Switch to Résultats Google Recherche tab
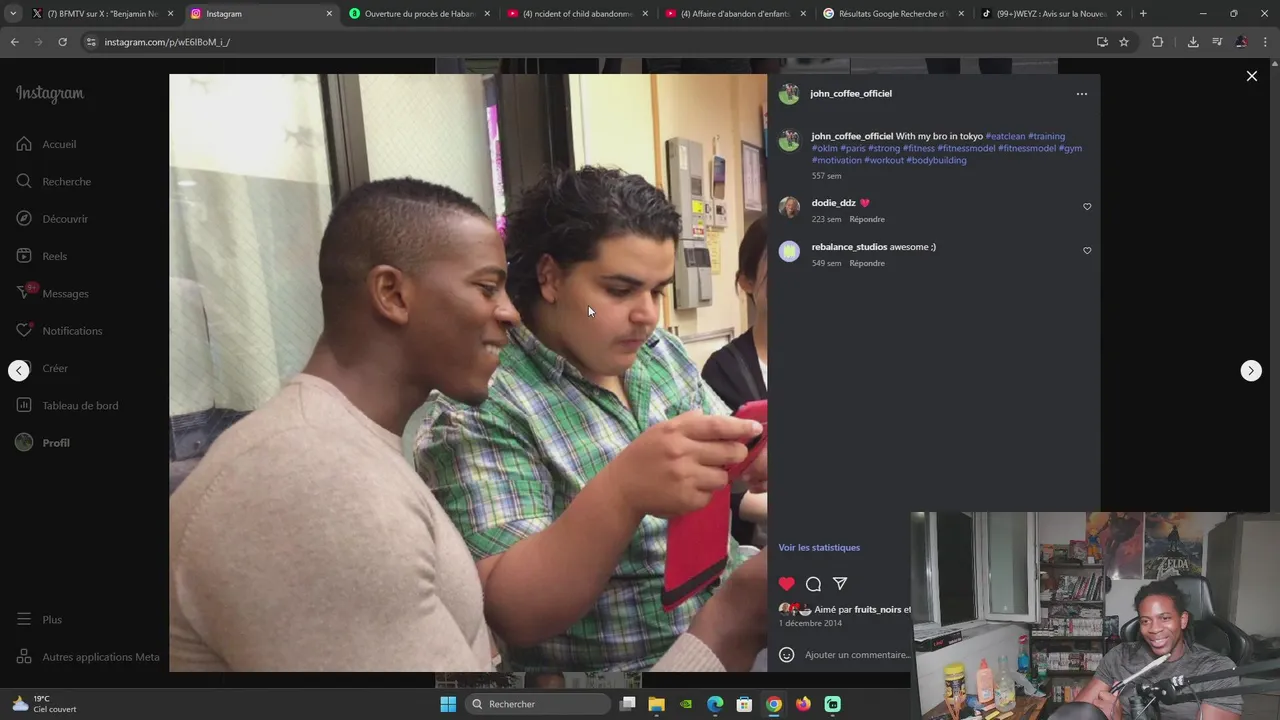The width and height of the screenshot is (1280, 720). click(x=894, y=14)
